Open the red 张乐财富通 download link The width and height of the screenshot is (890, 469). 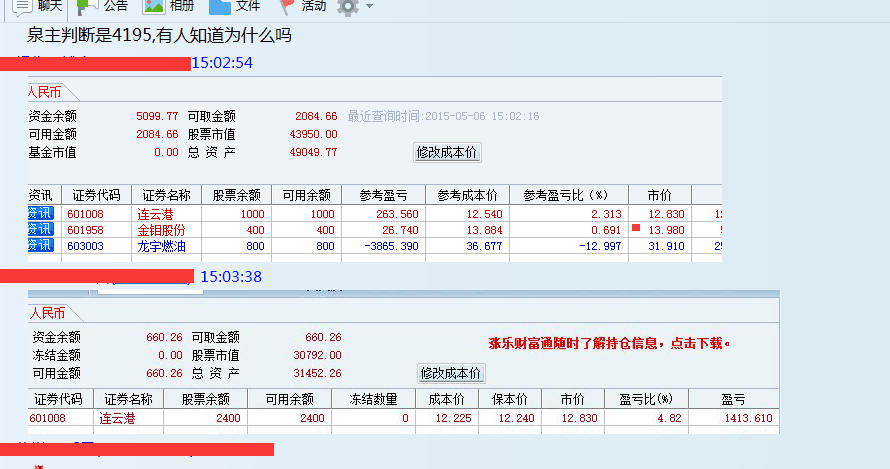610,344
